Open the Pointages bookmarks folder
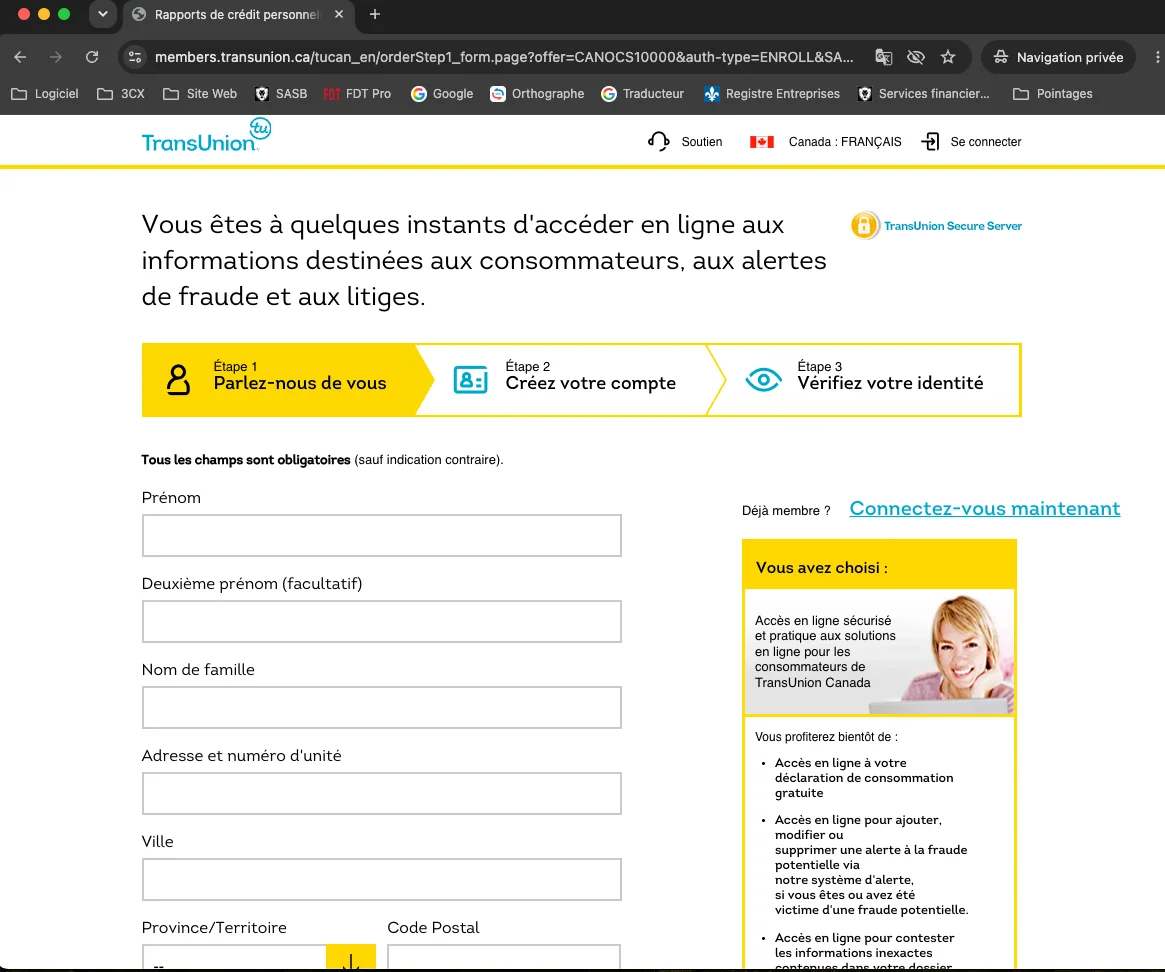The height and width of the screenshot is (972, 1165). [x=1053, y=94]
